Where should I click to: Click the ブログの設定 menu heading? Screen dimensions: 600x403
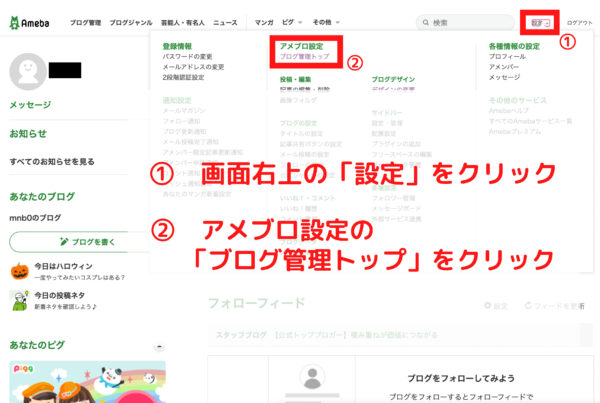(x=298, y=123)
